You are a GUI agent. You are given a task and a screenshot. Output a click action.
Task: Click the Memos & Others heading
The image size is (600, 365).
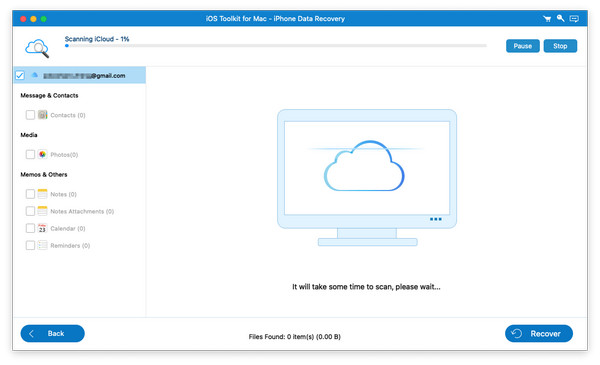44,174
